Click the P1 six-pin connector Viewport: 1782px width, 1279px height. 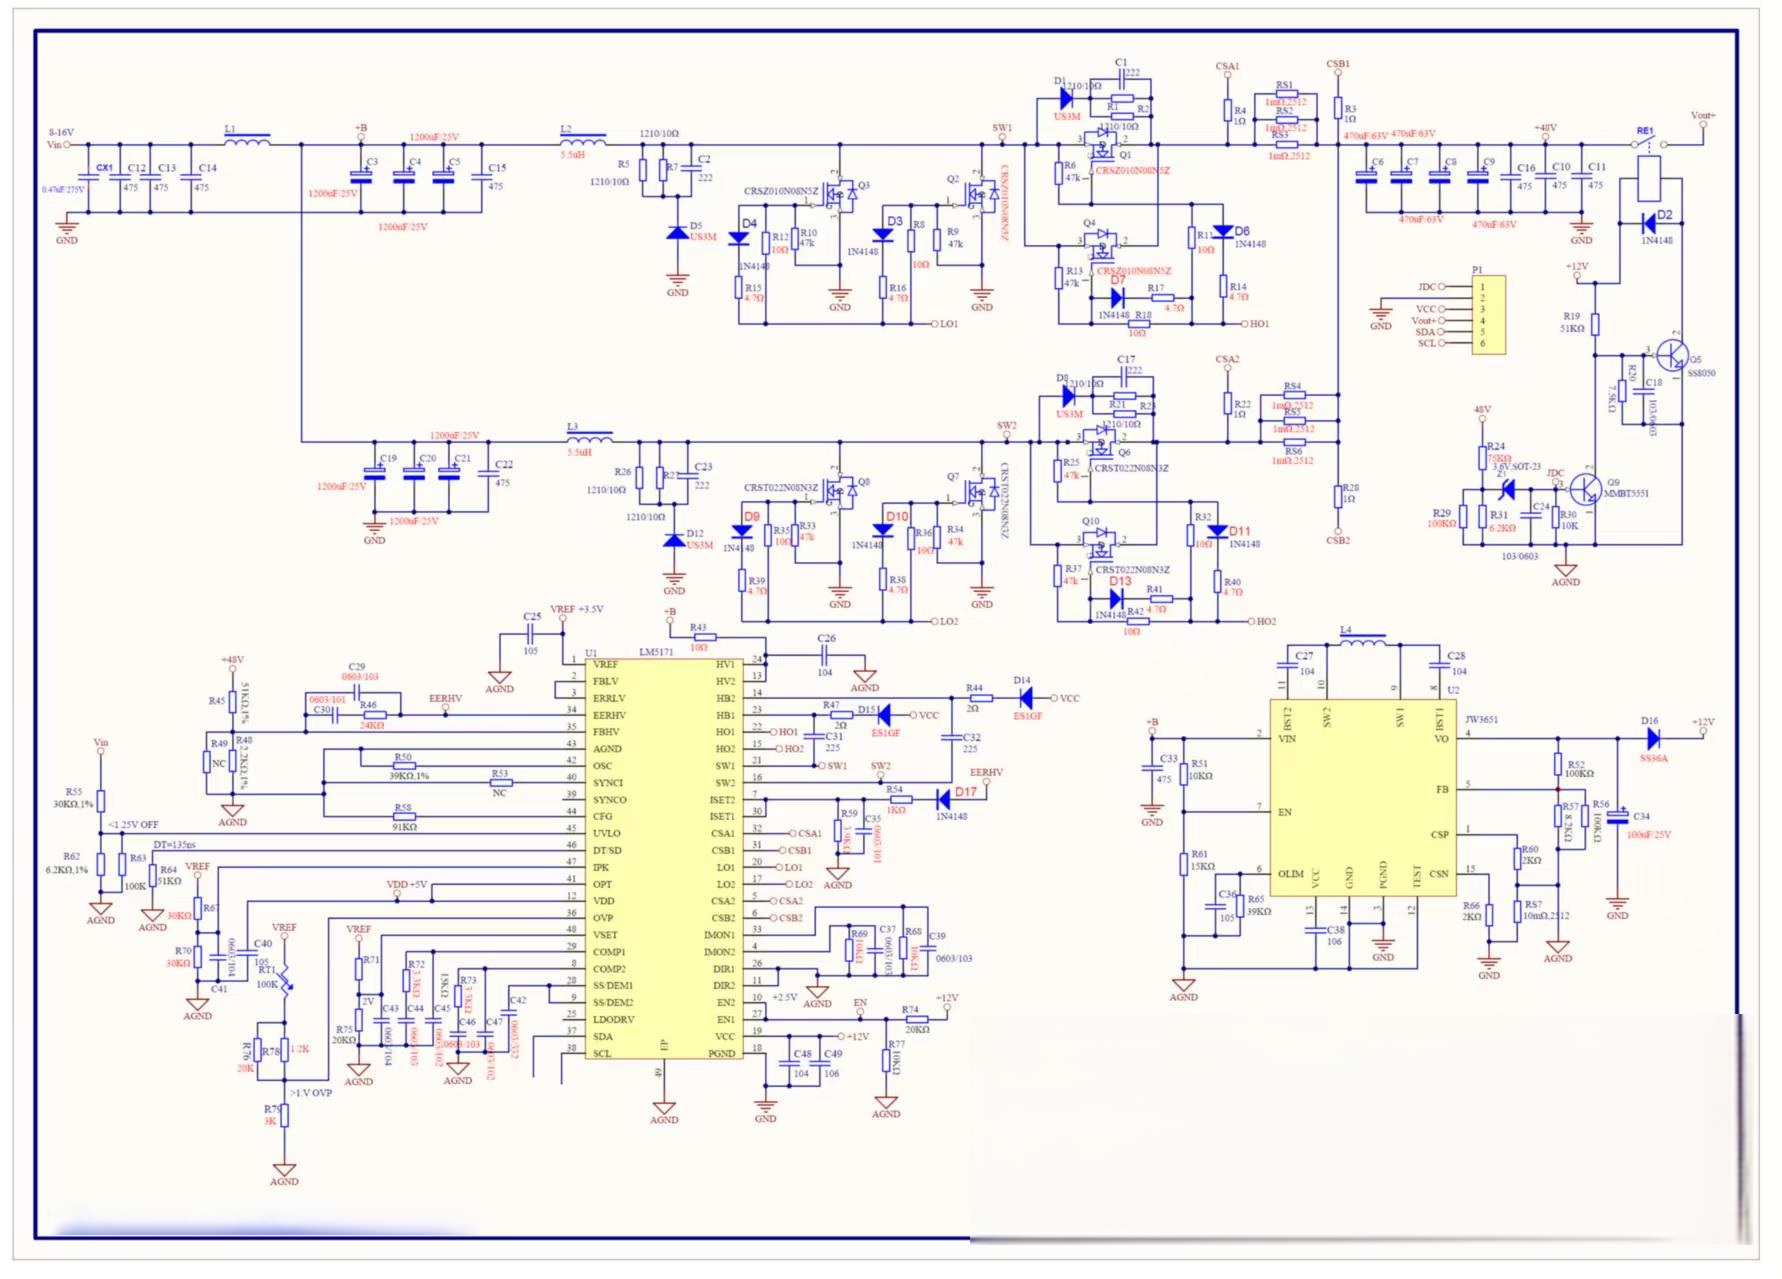click(x=1488, y=315)
